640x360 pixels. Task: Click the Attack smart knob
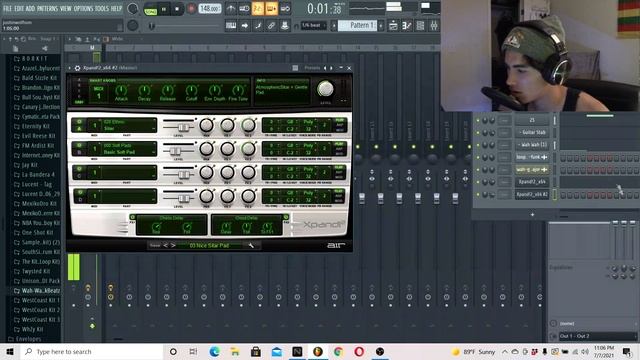click(121, 91)
